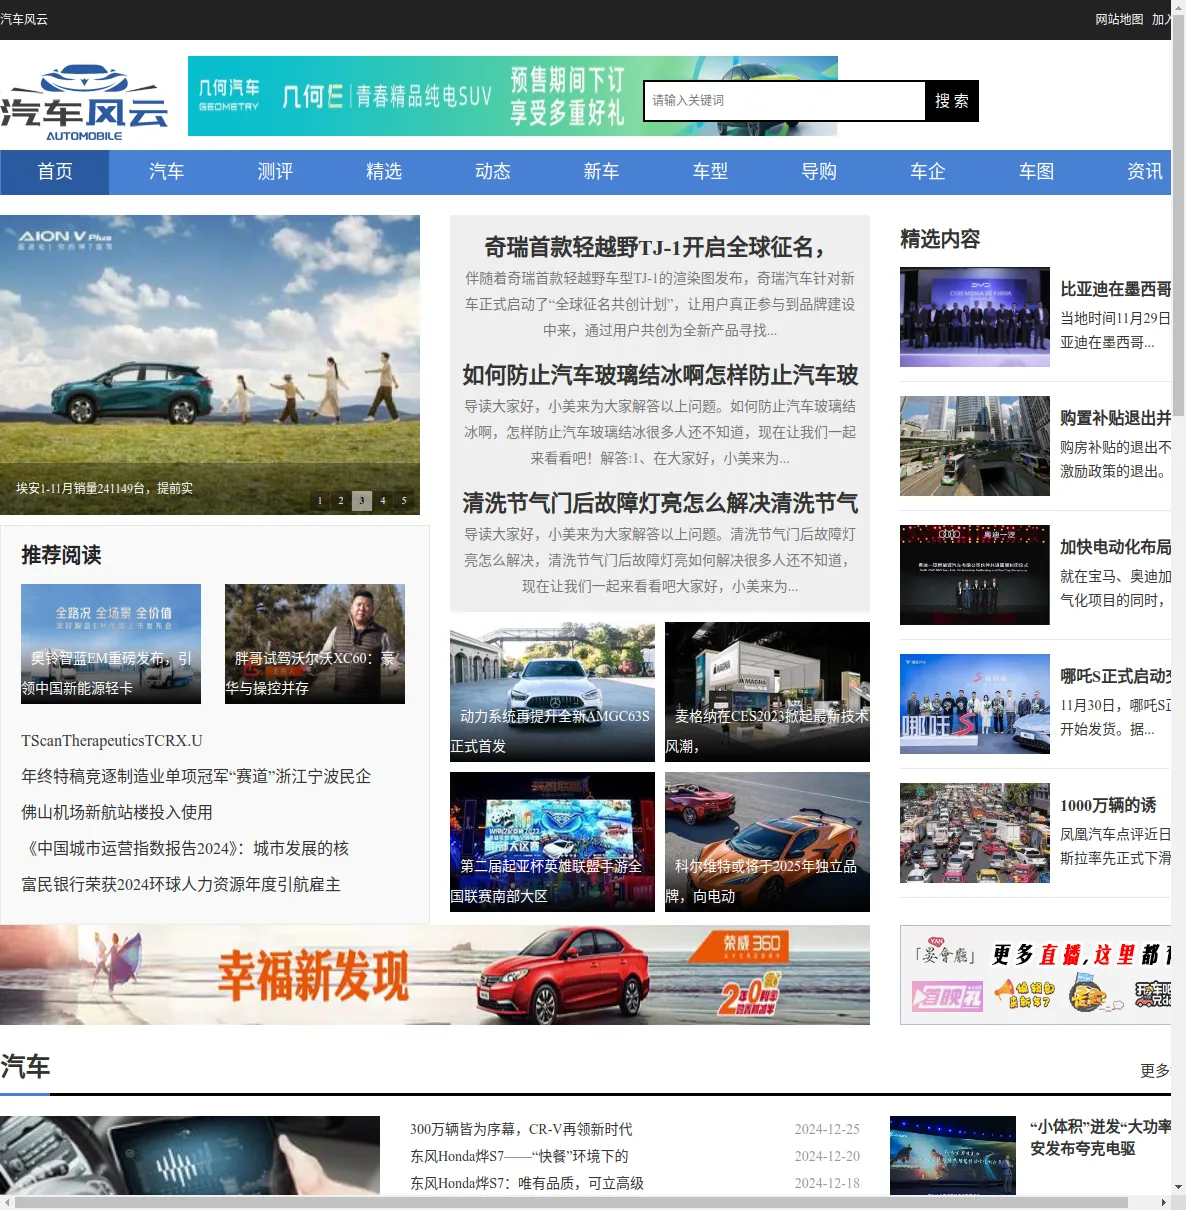The height and width of the screenshot is (1210, 1186).
Task: Open the AION V Plus carousel image
Action: point(210,365)
